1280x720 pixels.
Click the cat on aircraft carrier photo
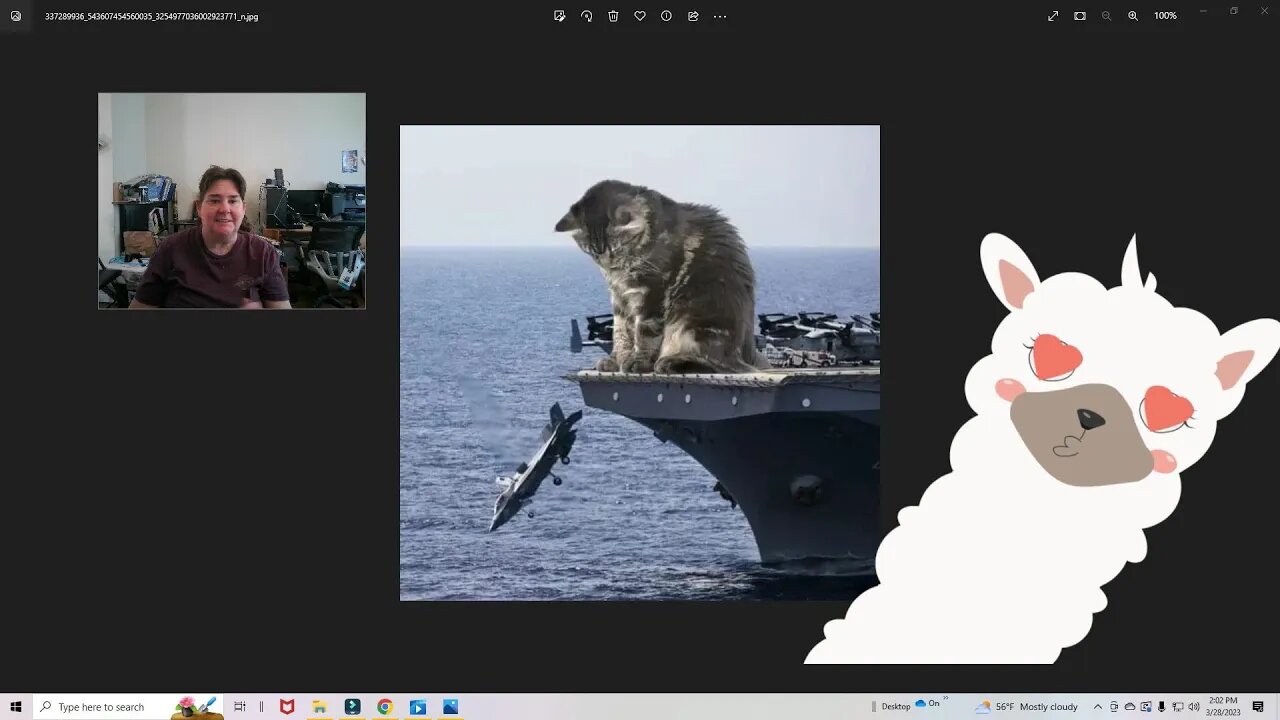tap(640, 363)
